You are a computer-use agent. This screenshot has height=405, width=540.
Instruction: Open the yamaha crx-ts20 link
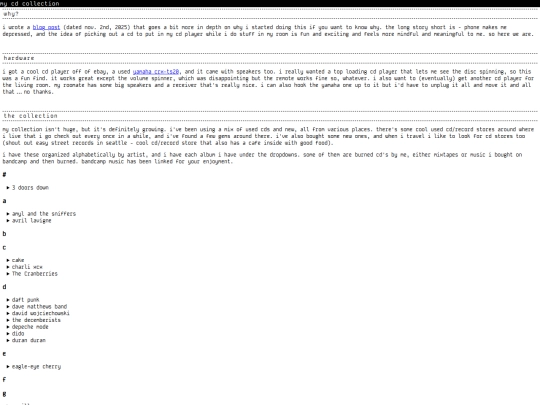coord(156,72)
